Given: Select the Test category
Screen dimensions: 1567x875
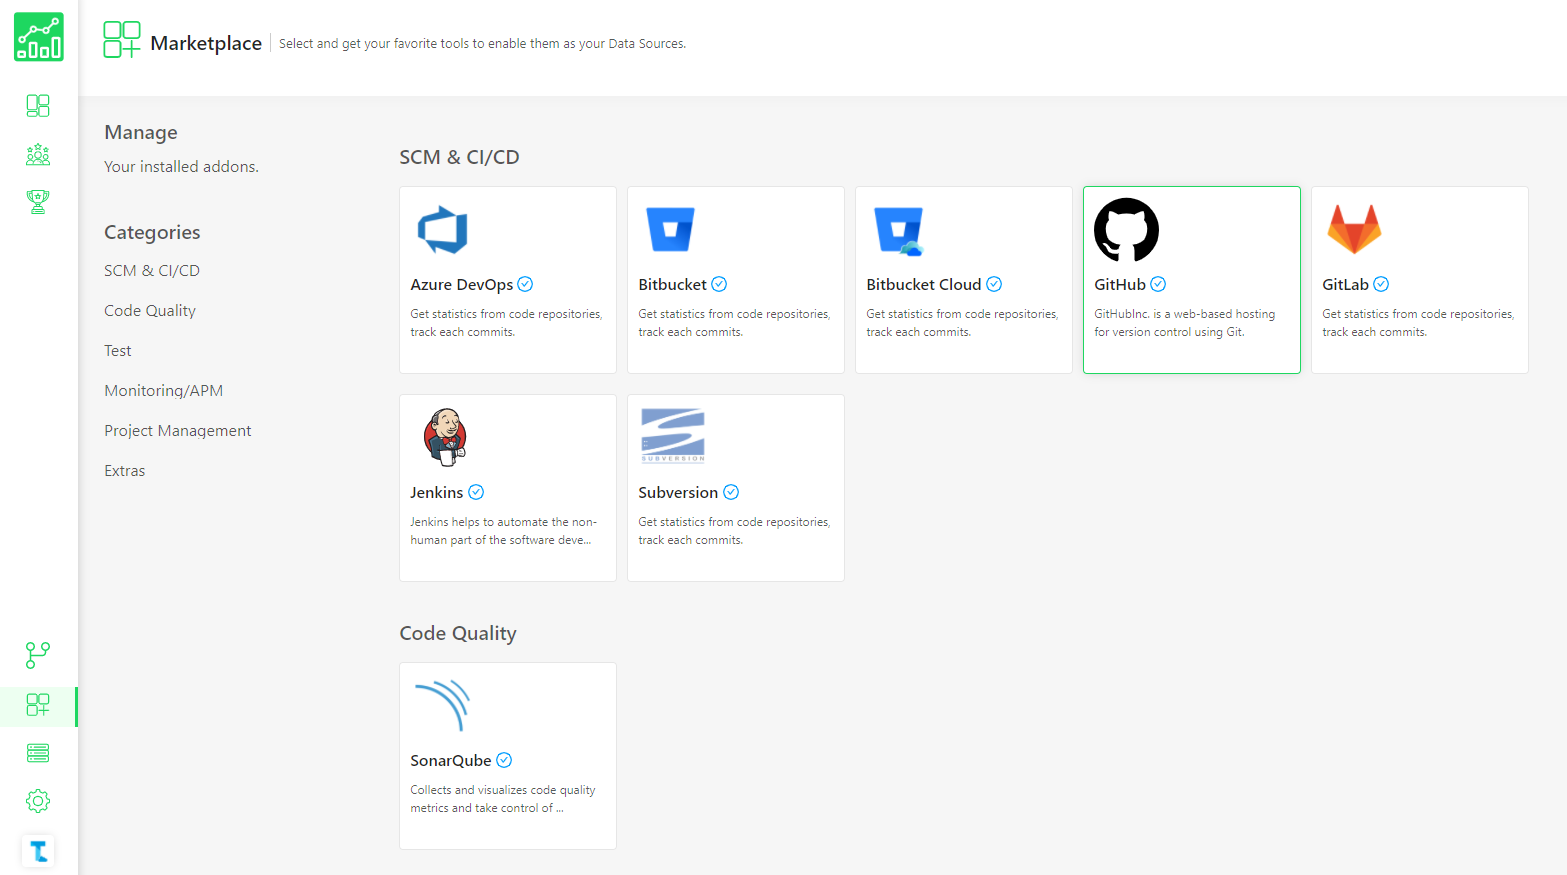Looking at the screenshot, I should click(118, 351).
